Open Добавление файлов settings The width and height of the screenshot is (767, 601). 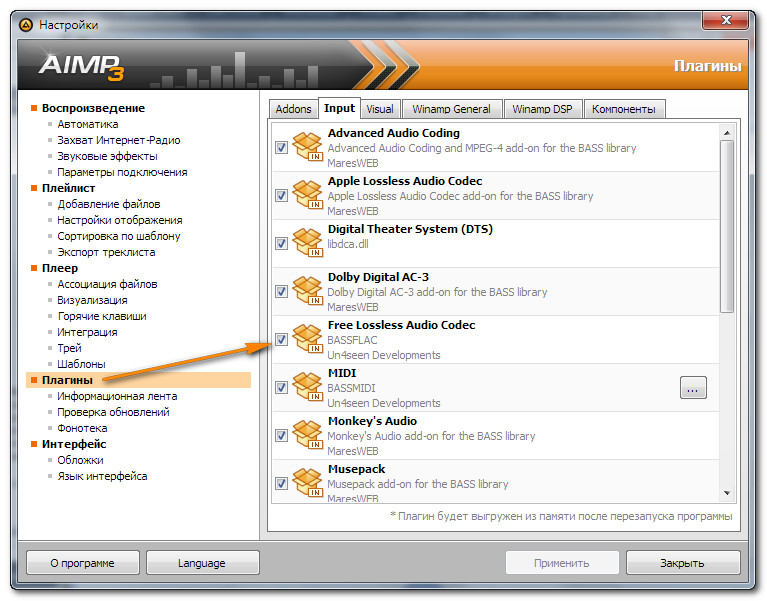click(109, 204)
